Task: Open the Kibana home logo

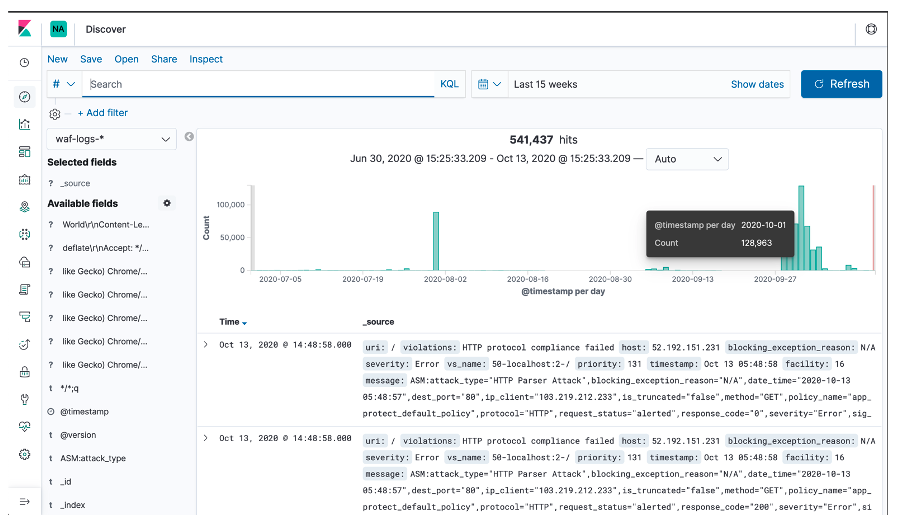Action: pos(24,29)
